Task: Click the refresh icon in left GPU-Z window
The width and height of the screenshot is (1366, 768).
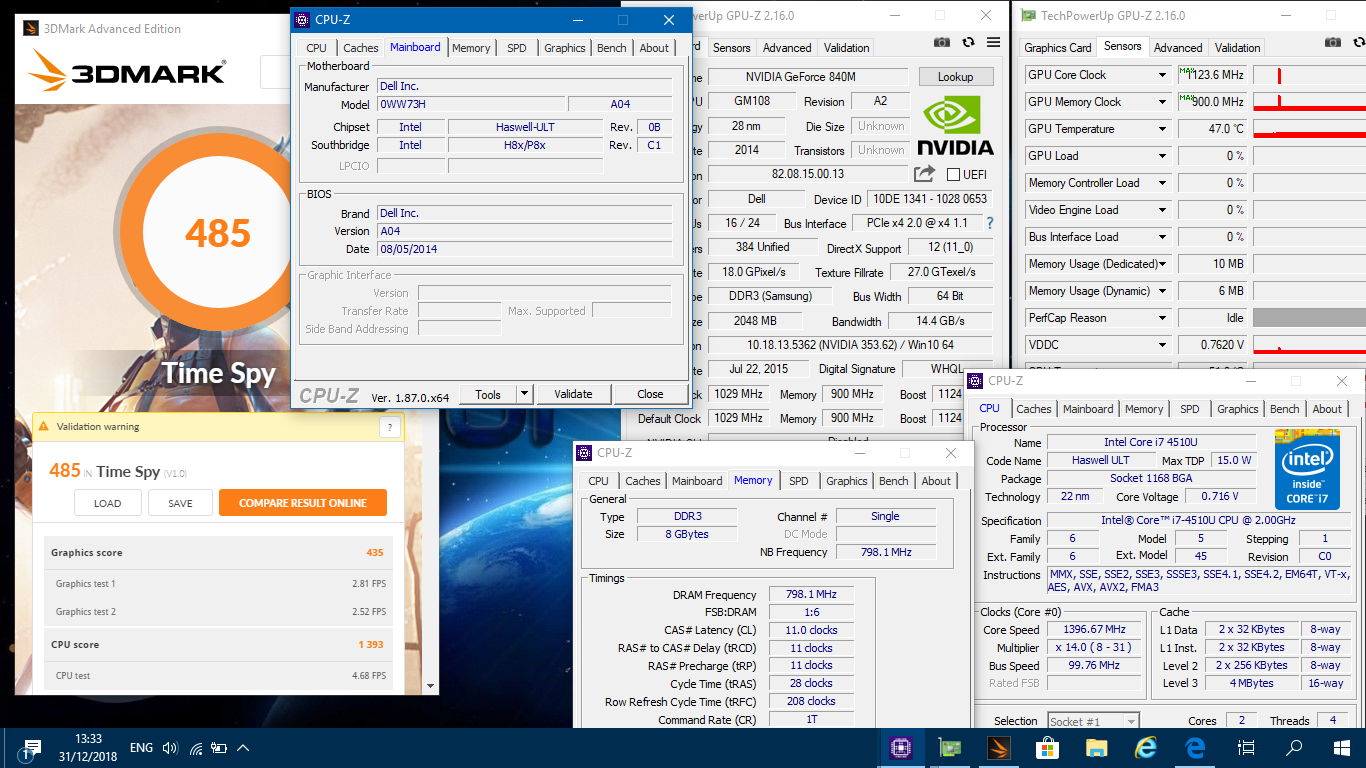Action: coord(968,42)
